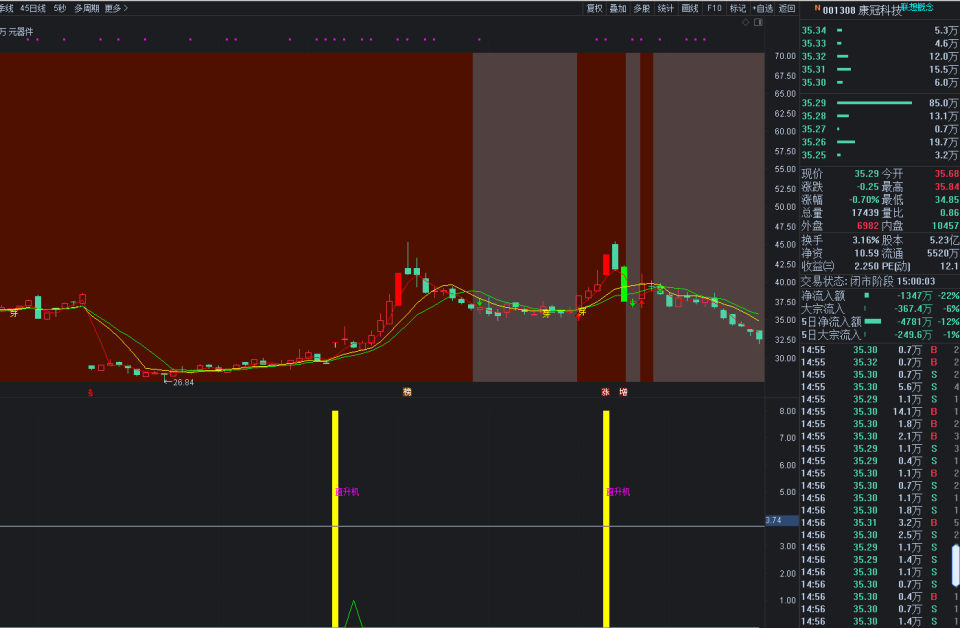Click the 26.84 low price label
Image resolution: width=960 pixels, height=628 pixels.
[183, 382]
